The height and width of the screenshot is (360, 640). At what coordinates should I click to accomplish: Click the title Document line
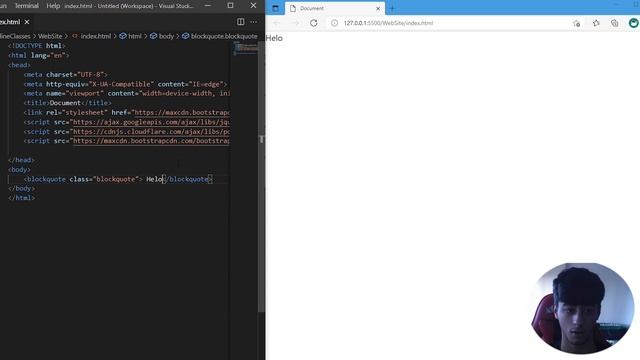pos(67,103)
